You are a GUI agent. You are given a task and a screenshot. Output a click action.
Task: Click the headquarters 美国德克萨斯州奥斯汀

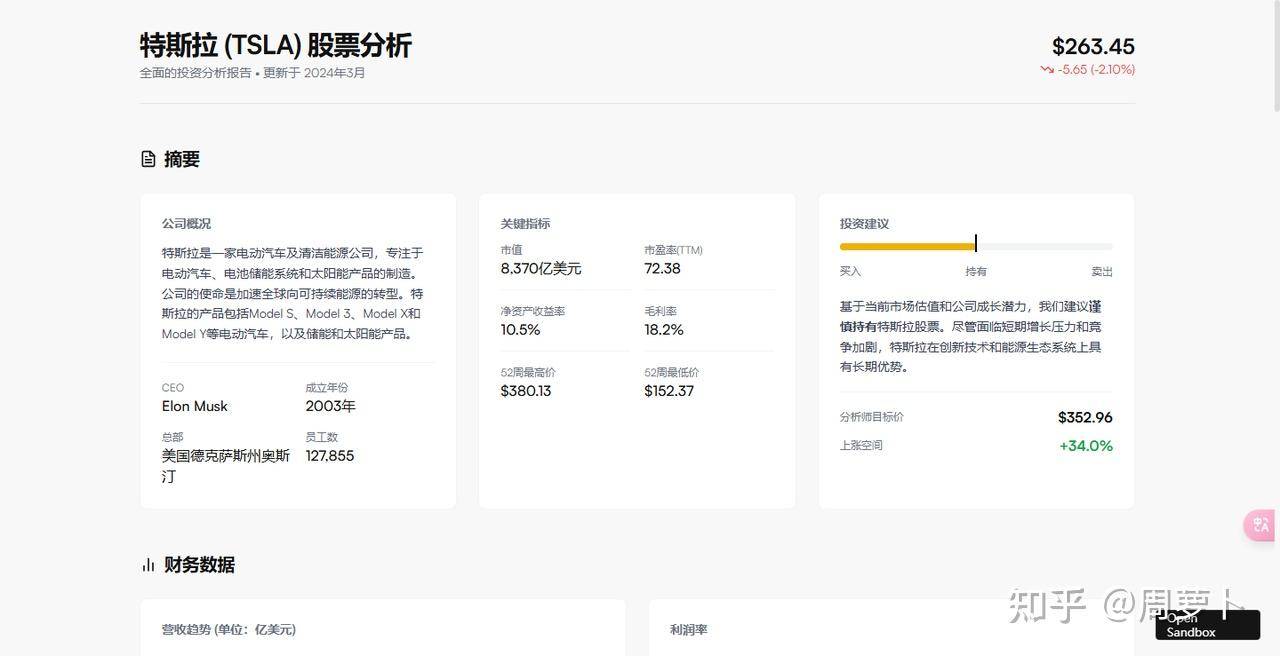pyautogui.click(x=226, y=466)
